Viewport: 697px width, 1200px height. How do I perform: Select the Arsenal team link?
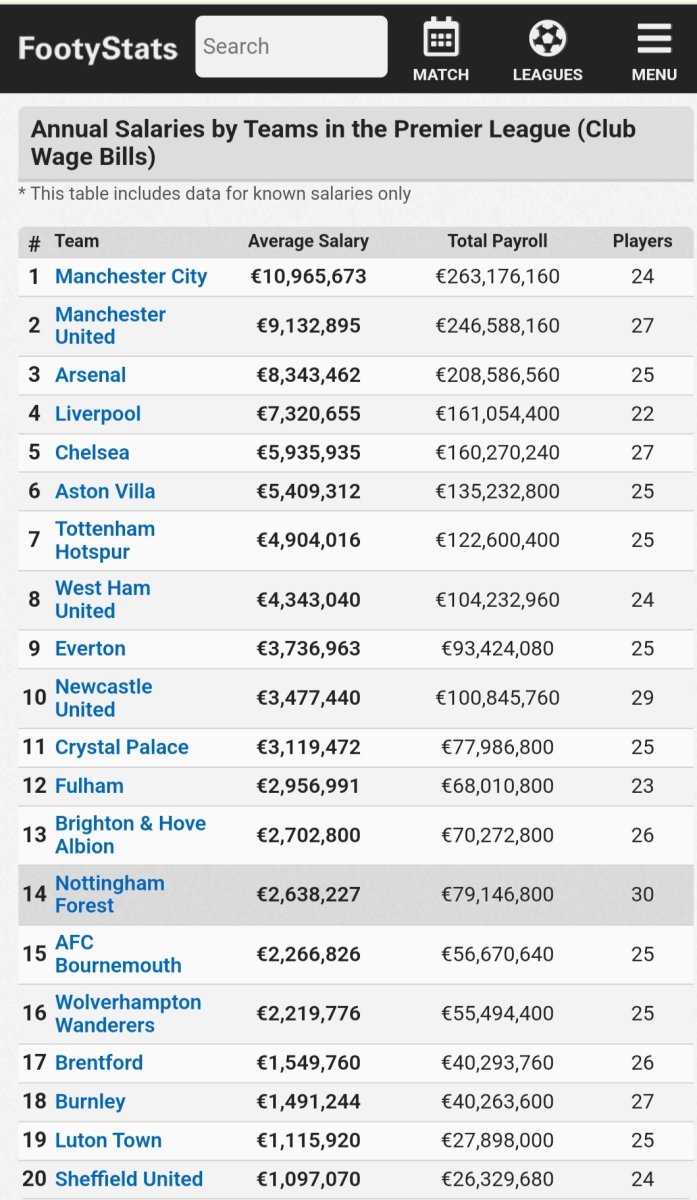click(x=90, y=375)
